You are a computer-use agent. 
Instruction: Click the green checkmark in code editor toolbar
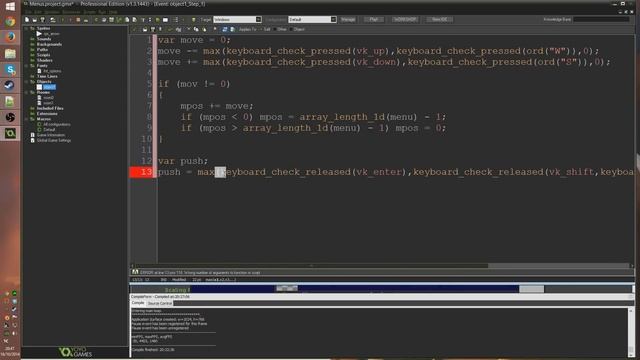pyautogui.click(x=135, y=29)
